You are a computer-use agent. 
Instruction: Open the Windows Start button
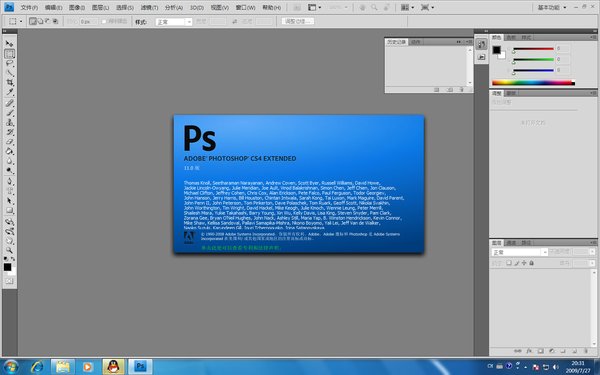click(10, 367)
